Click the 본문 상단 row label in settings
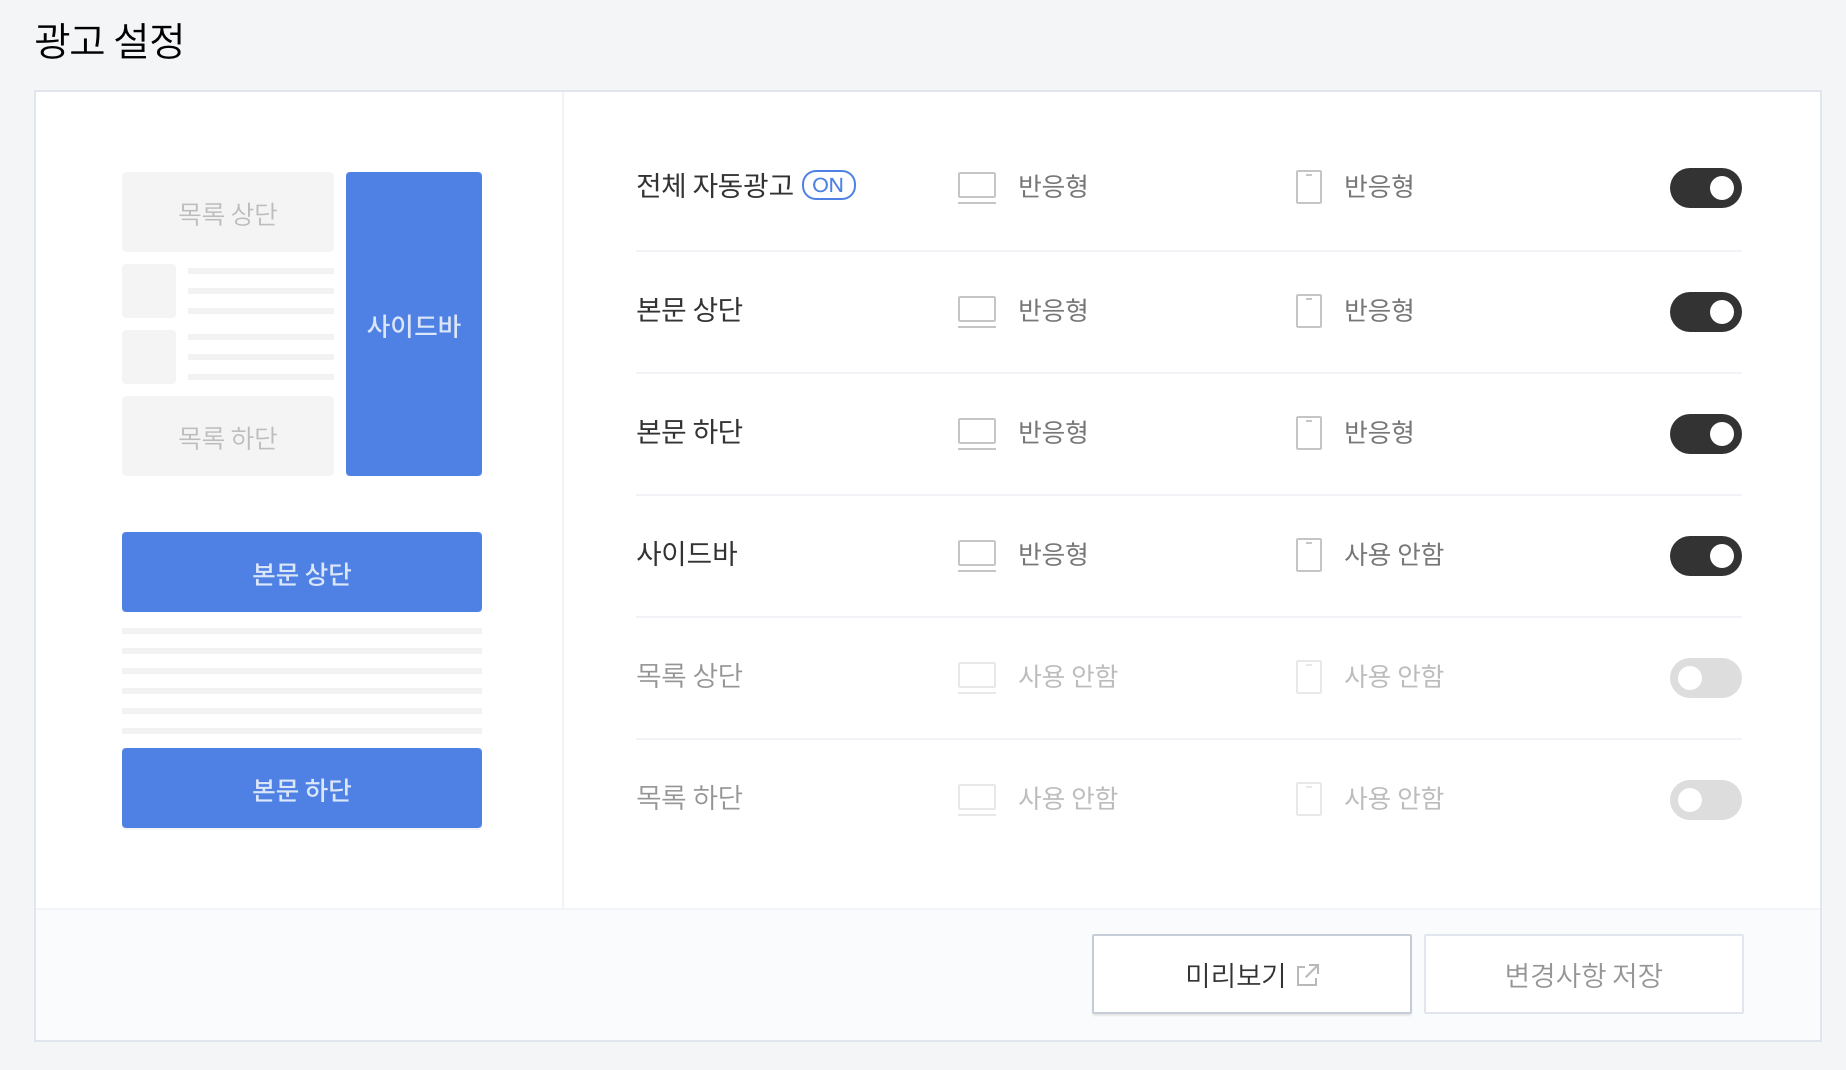Image resolution: width=1846 pixels, height=1070 pixels. (x=689, y=310)
